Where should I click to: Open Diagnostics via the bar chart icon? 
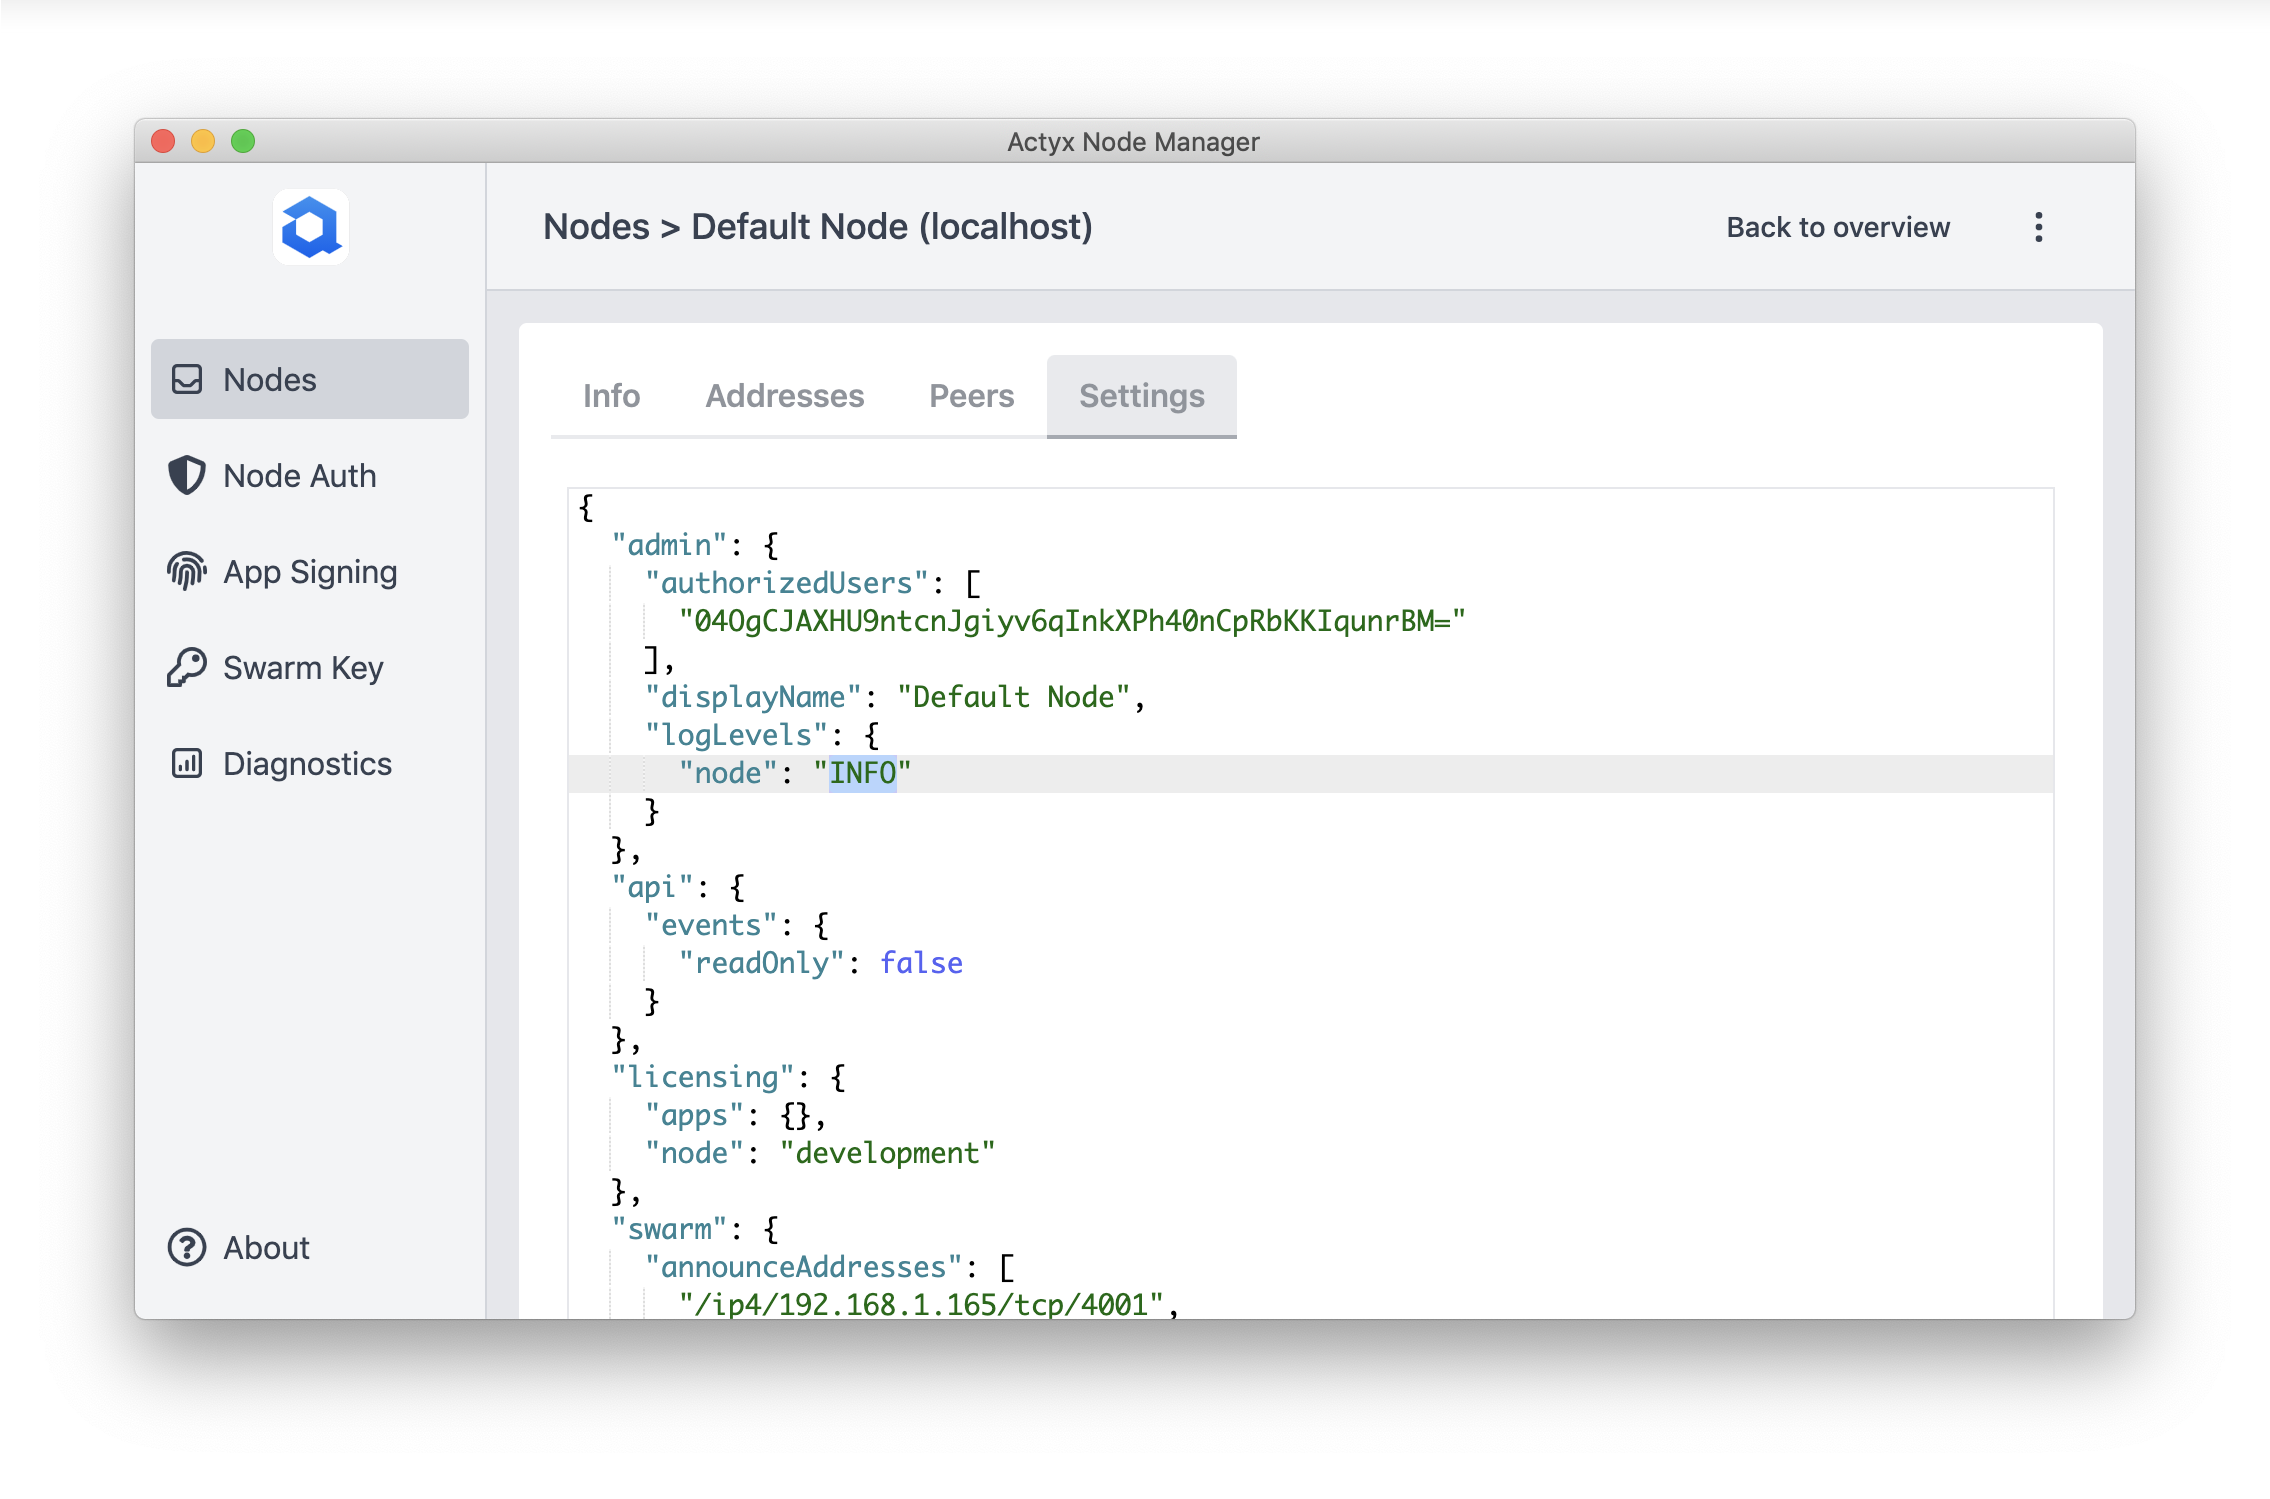[186, 763]
